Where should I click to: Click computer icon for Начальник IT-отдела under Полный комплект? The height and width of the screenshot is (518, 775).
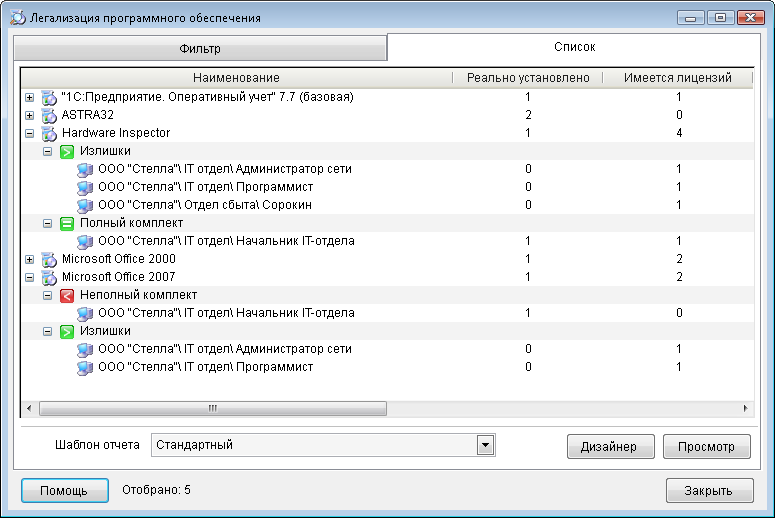tap(85, 241)
